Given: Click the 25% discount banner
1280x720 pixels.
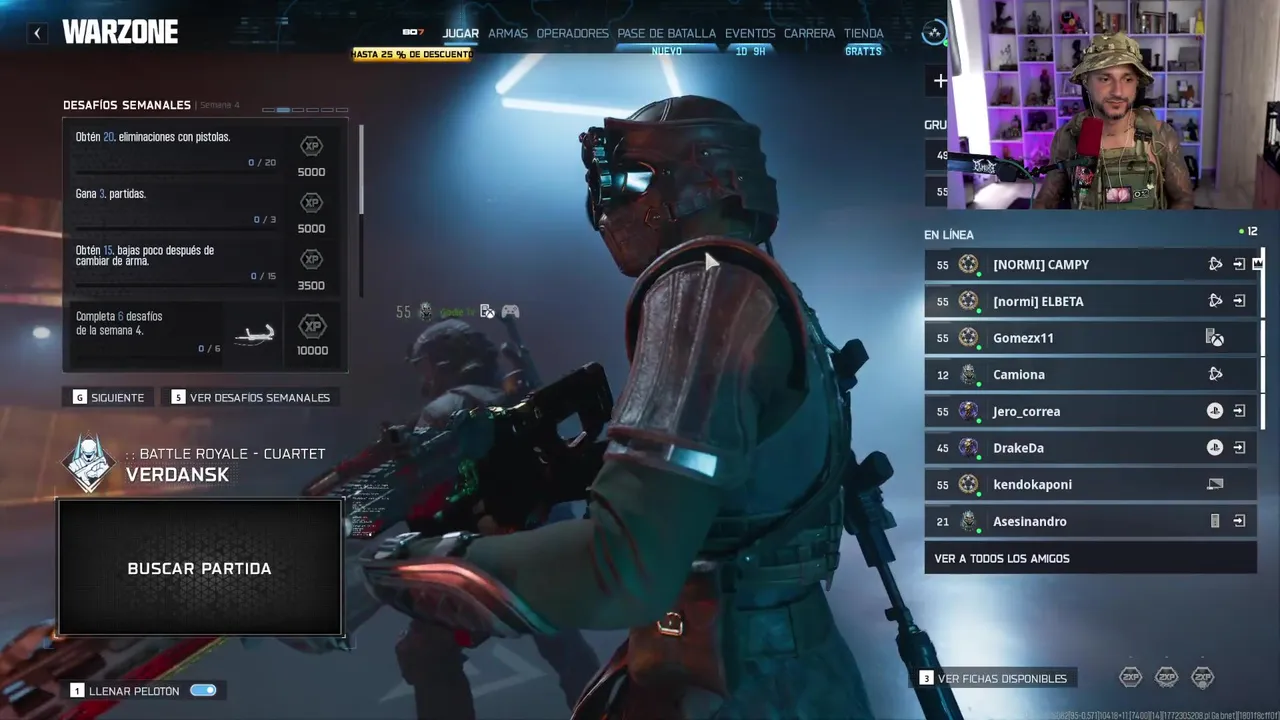Looking at the screenshot, I should [x=411, y=54].
